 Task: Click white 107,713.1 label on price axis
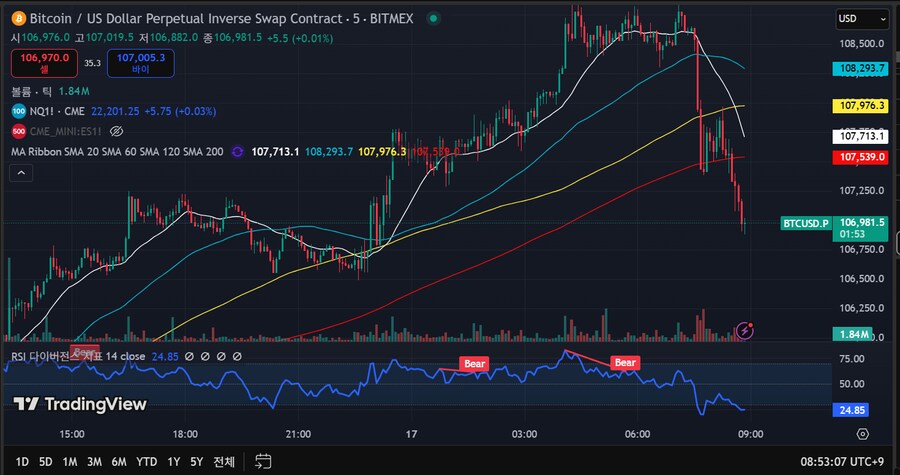pyautogui.click(x=861, y=136)
